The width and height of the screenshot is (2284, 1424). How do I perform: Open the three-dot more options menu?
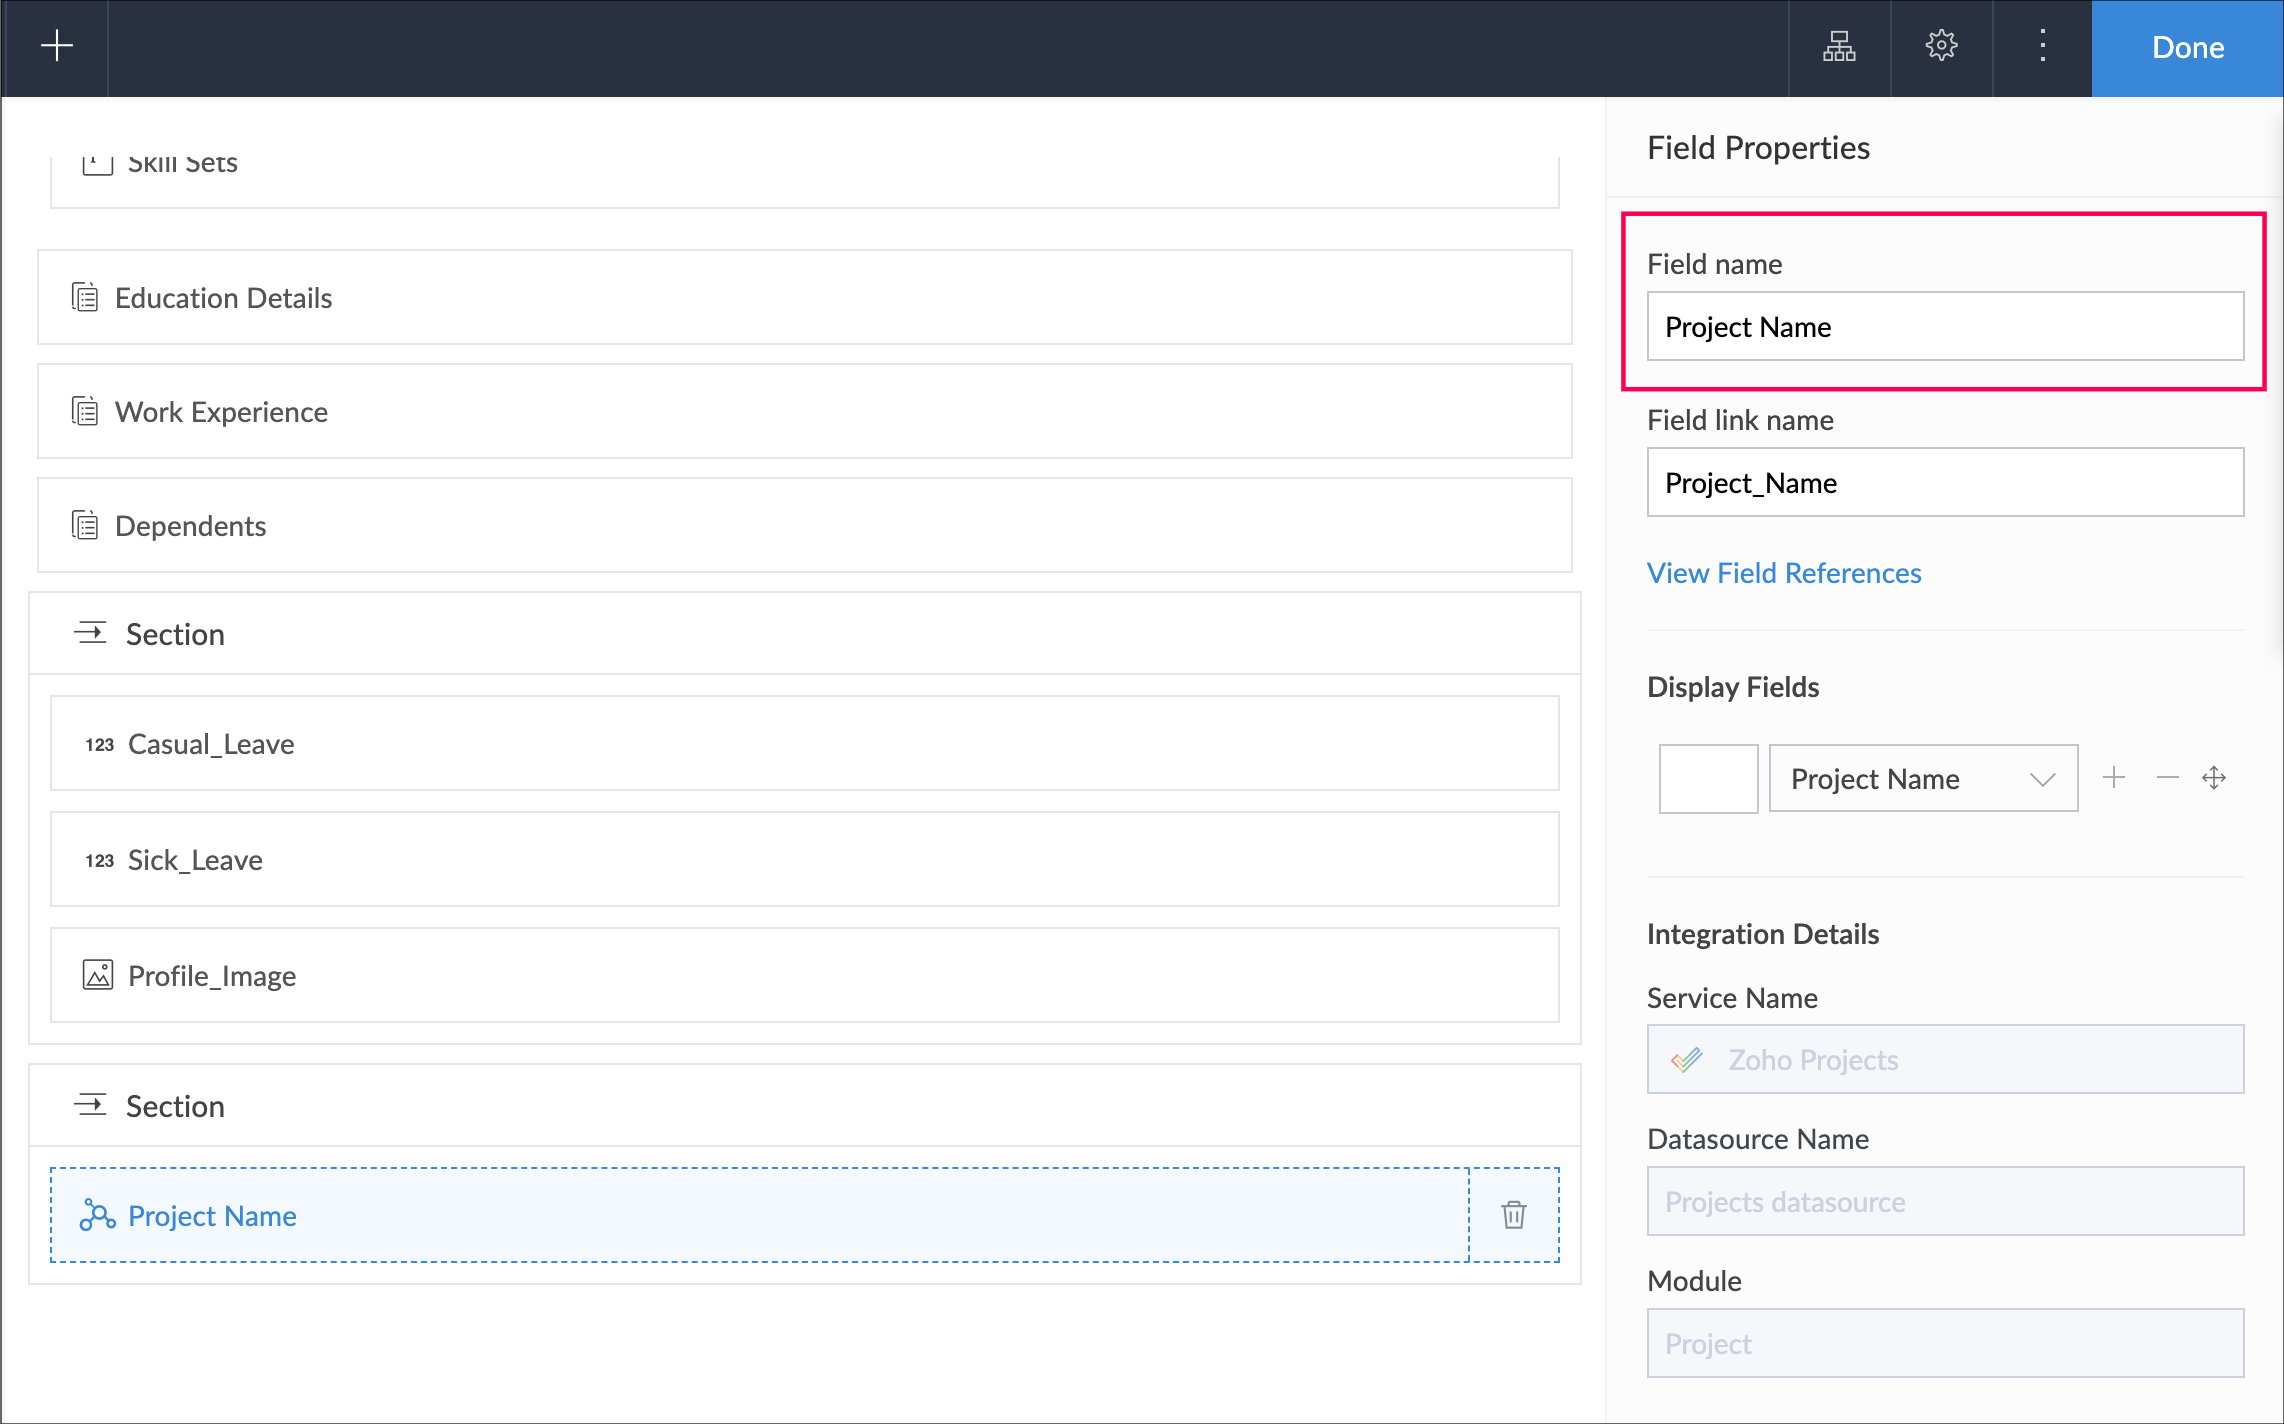coord(2042,46)
